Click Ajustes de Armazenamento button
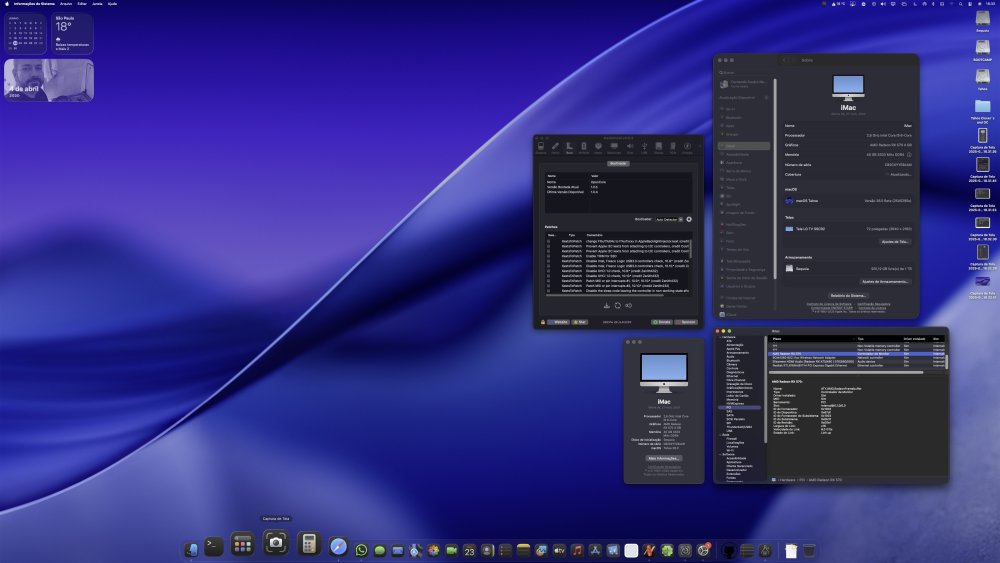The image size is (1000, 563). click(885, 281)
